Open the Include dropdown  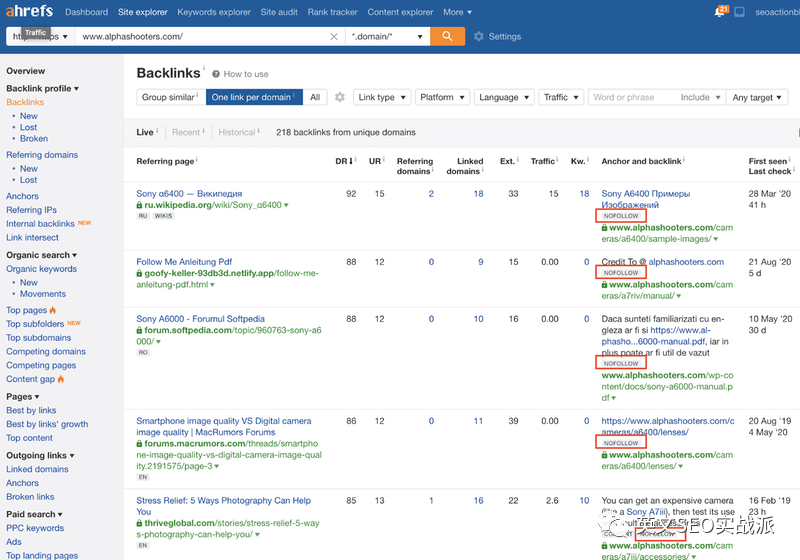click(x=700, y=97)
